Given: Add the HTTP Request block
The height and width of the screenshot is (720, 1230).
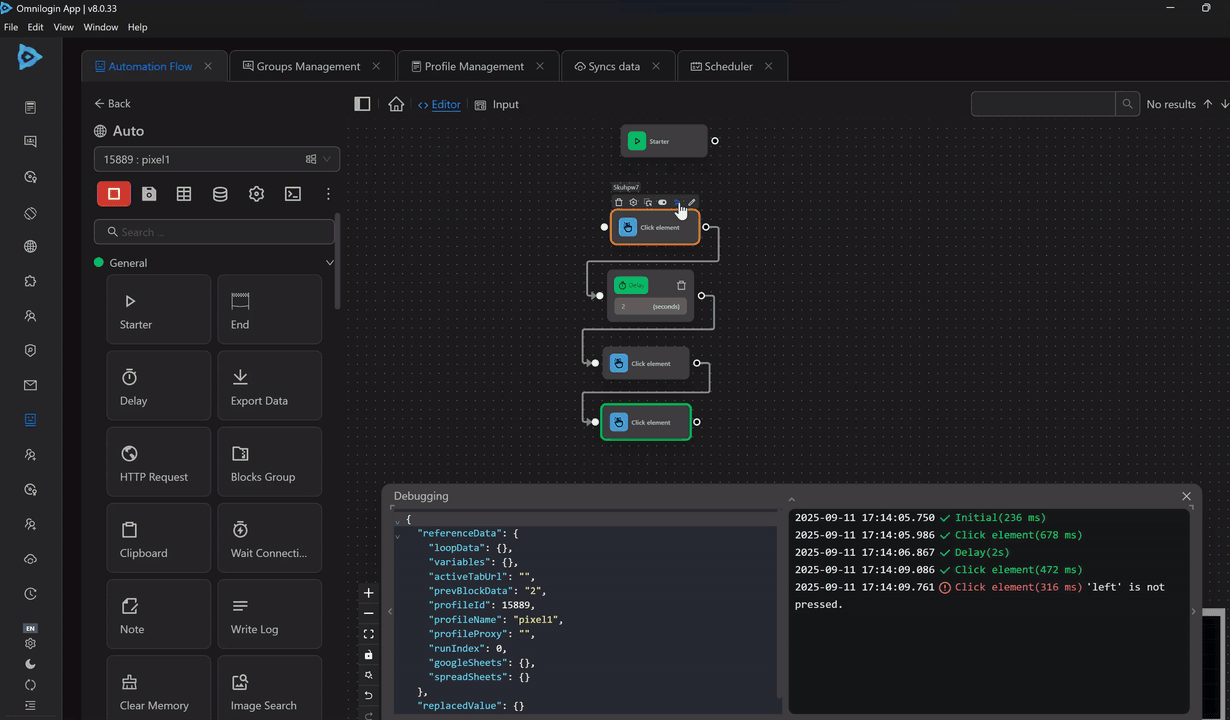Looking at the screenshot, I should pyautogui.click(x=158, y=461).
